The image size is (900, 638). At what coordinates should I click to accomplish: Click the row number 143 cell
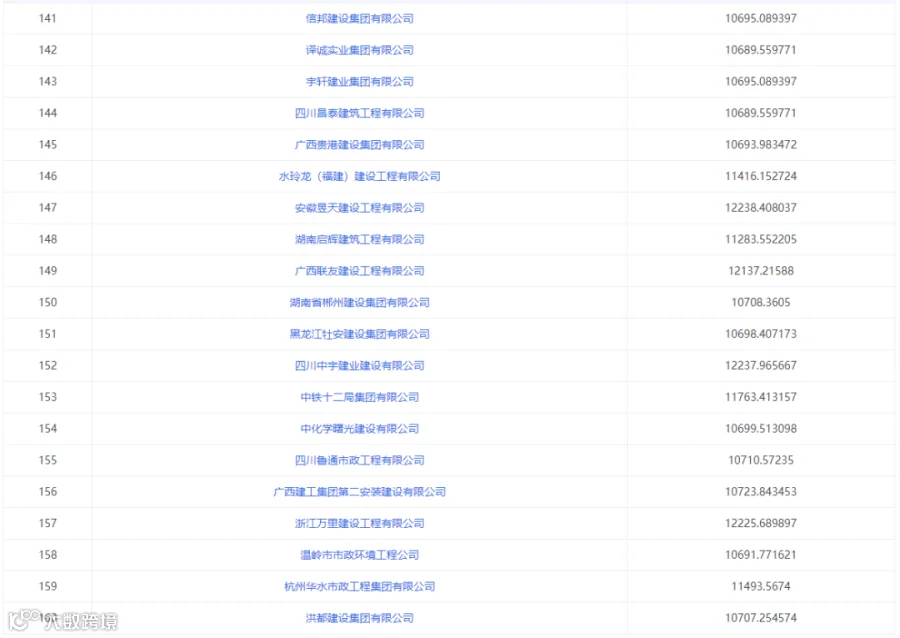(x=48, y=81)
